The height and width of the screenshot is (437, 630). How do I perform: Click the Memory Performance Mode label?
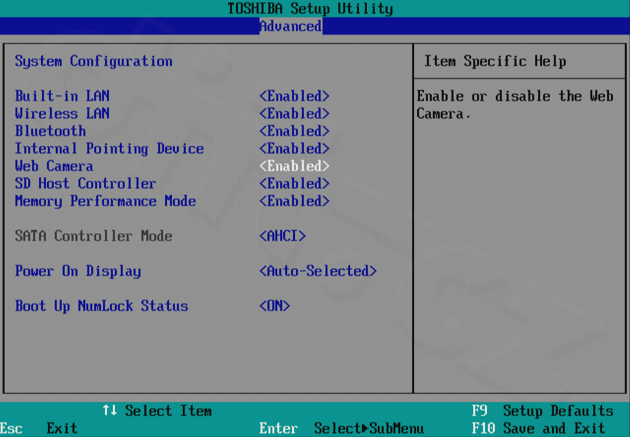[105, 201]
